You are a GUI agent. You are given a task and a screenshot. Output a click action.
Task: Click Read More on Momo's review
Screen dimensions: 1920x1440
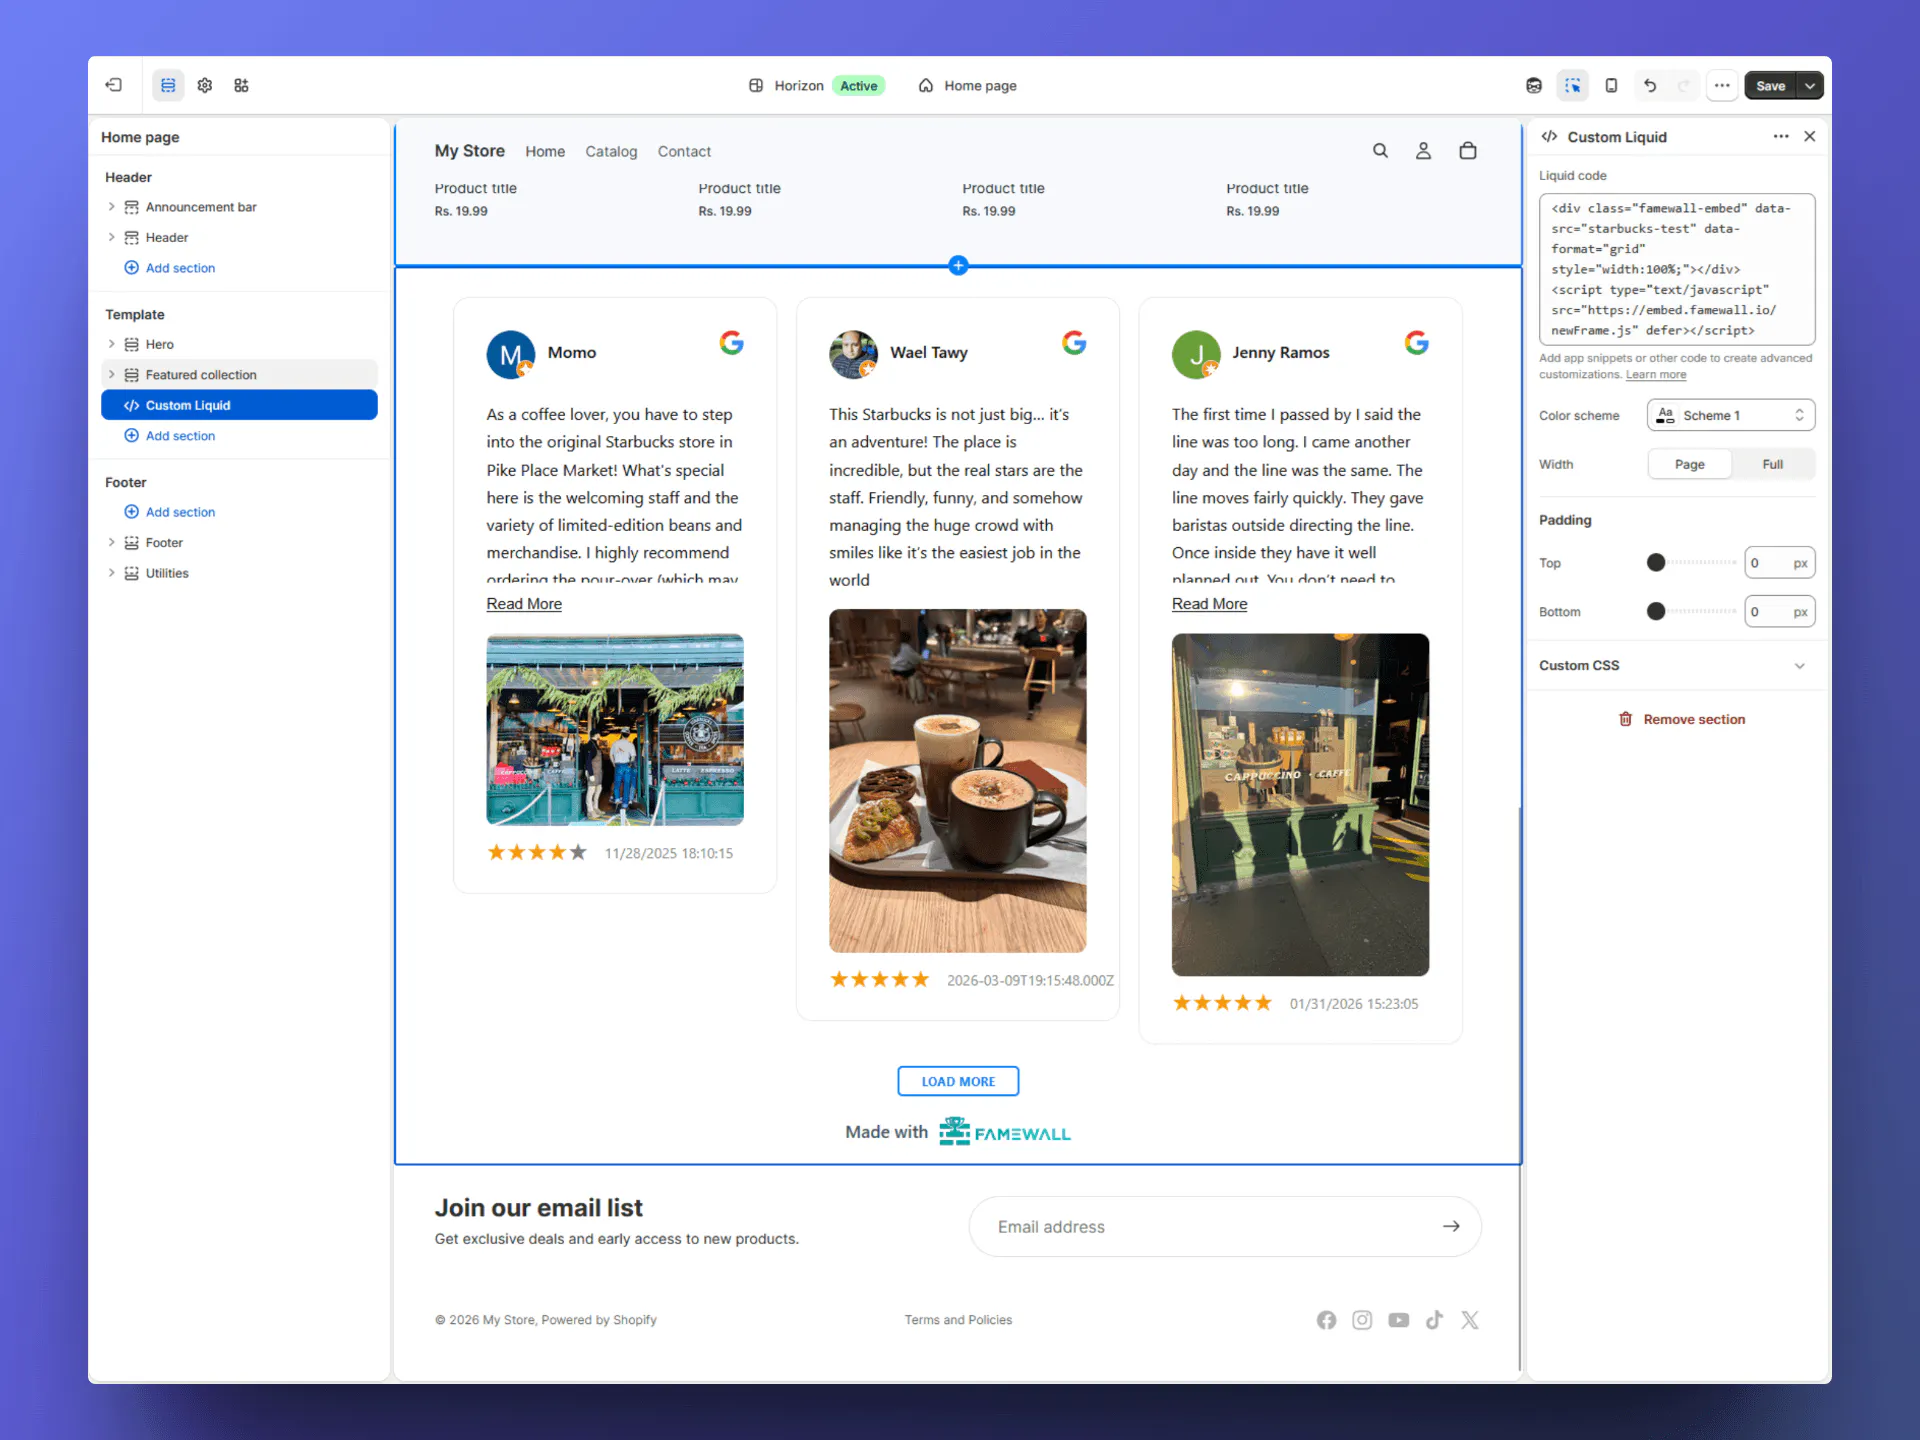click(x=524, y=604)
